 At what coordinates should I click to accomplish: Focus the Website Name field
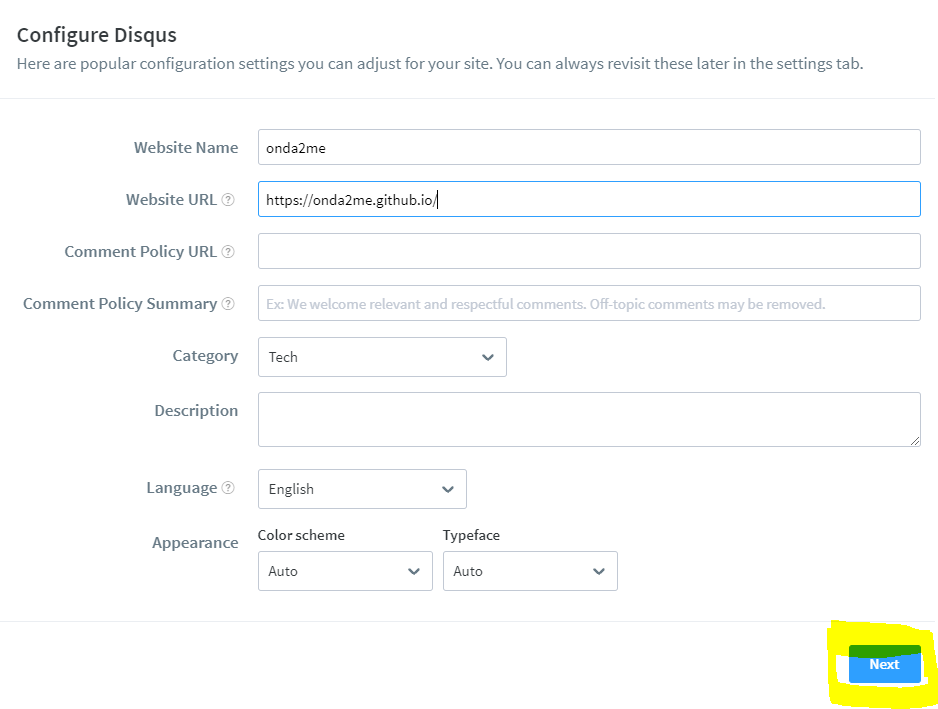coord(589,147)
